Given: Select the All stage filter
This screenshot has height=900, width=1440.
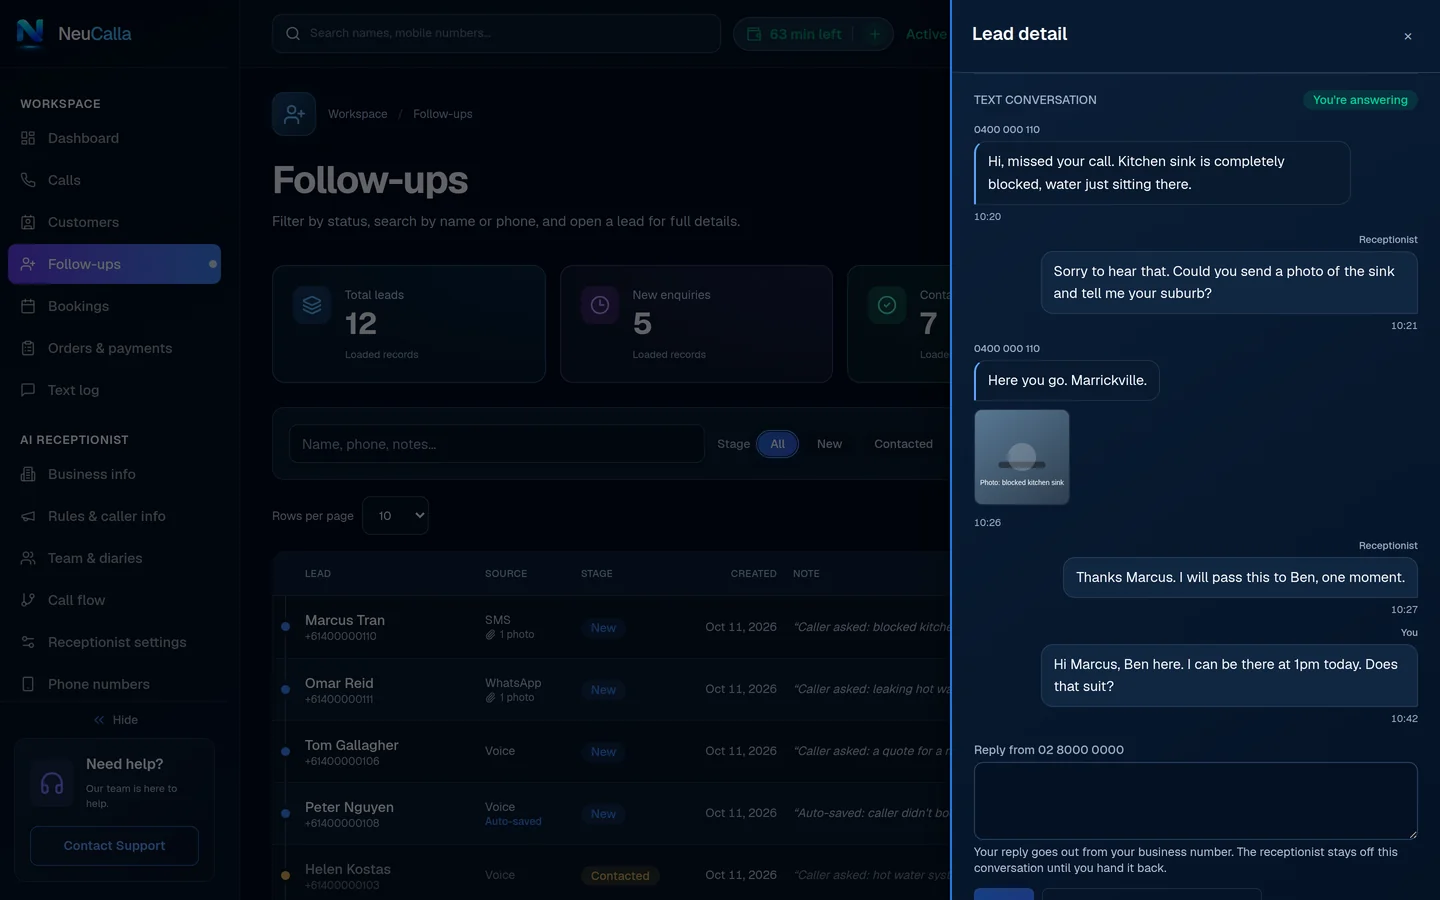Looking at the screenshot, I should click(777, 444).
